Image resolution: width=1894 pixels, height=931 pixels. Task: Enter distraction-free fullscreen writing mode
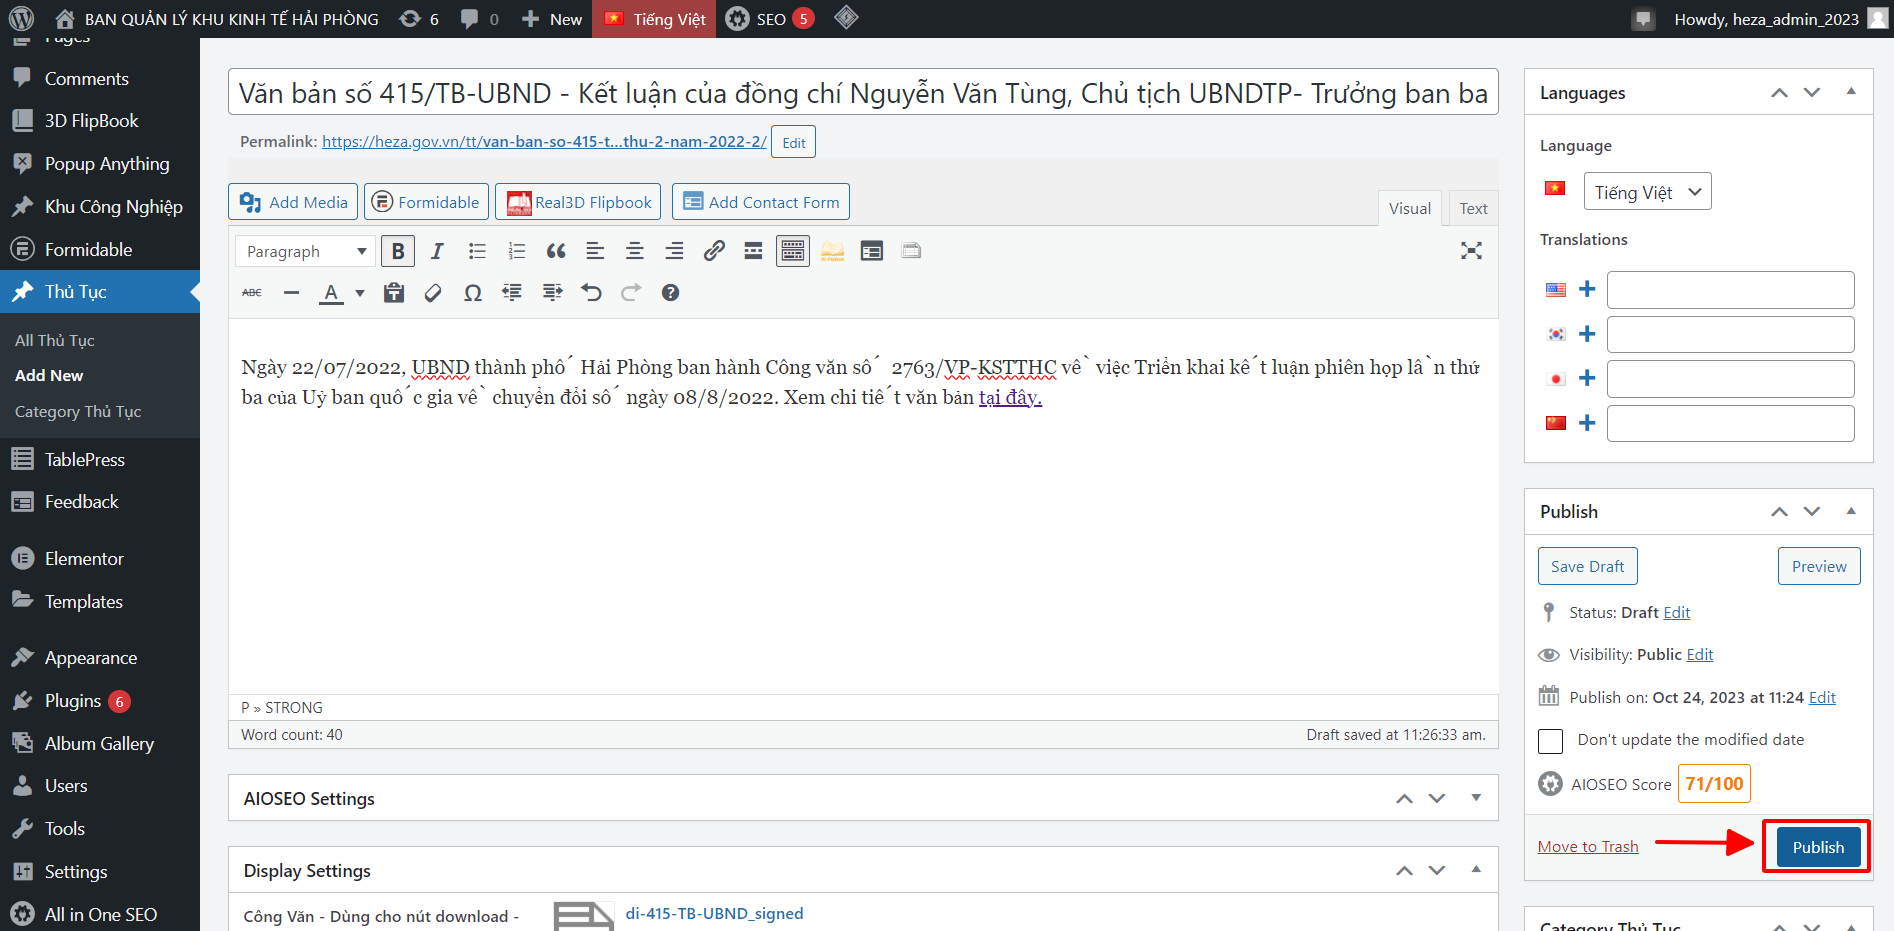pos(1471,251)
